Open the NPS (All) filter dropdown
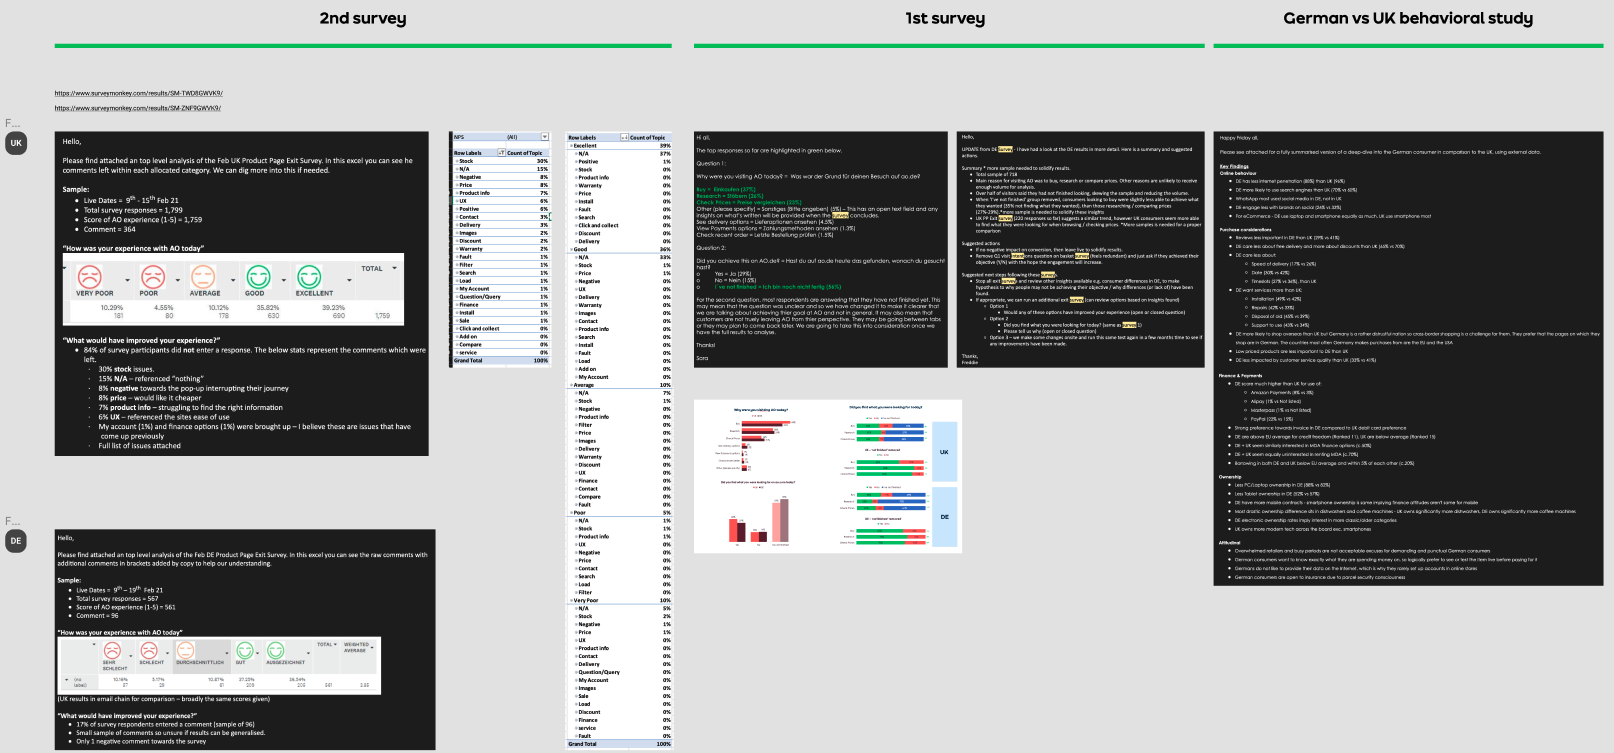This screenshot has width=1614, height=753. (545, 137)
